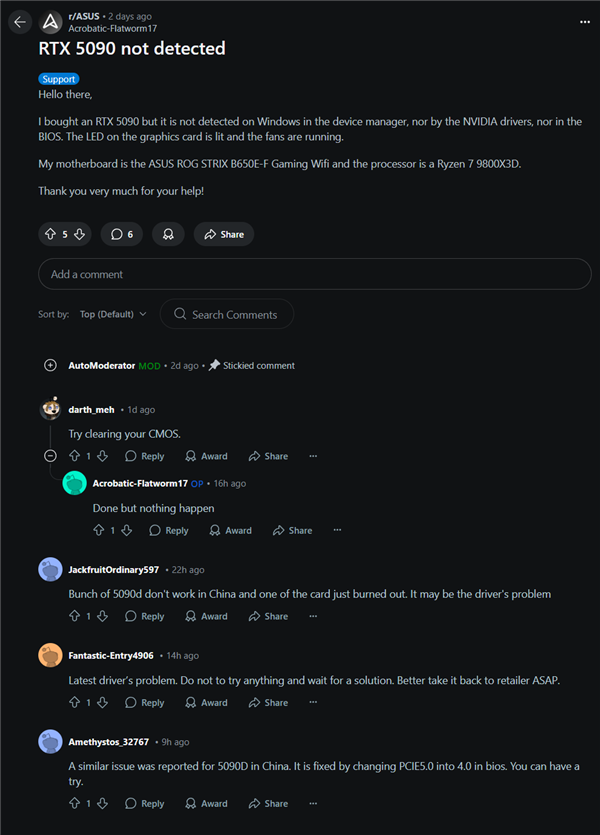The height and width of the screenshot is (835, 600).
Task: Award Acrobatic-Flatworm17's reply comment
Action: point(230,531)
